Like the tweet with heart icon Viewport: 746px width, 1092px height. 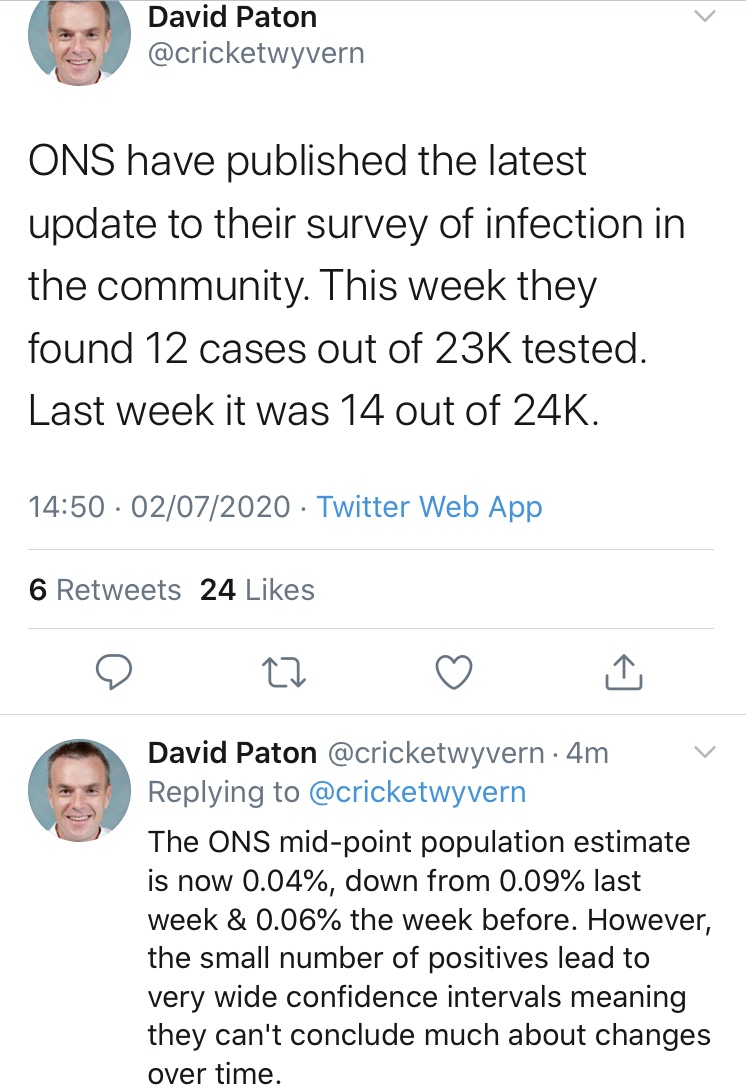[x=454, y=672]
